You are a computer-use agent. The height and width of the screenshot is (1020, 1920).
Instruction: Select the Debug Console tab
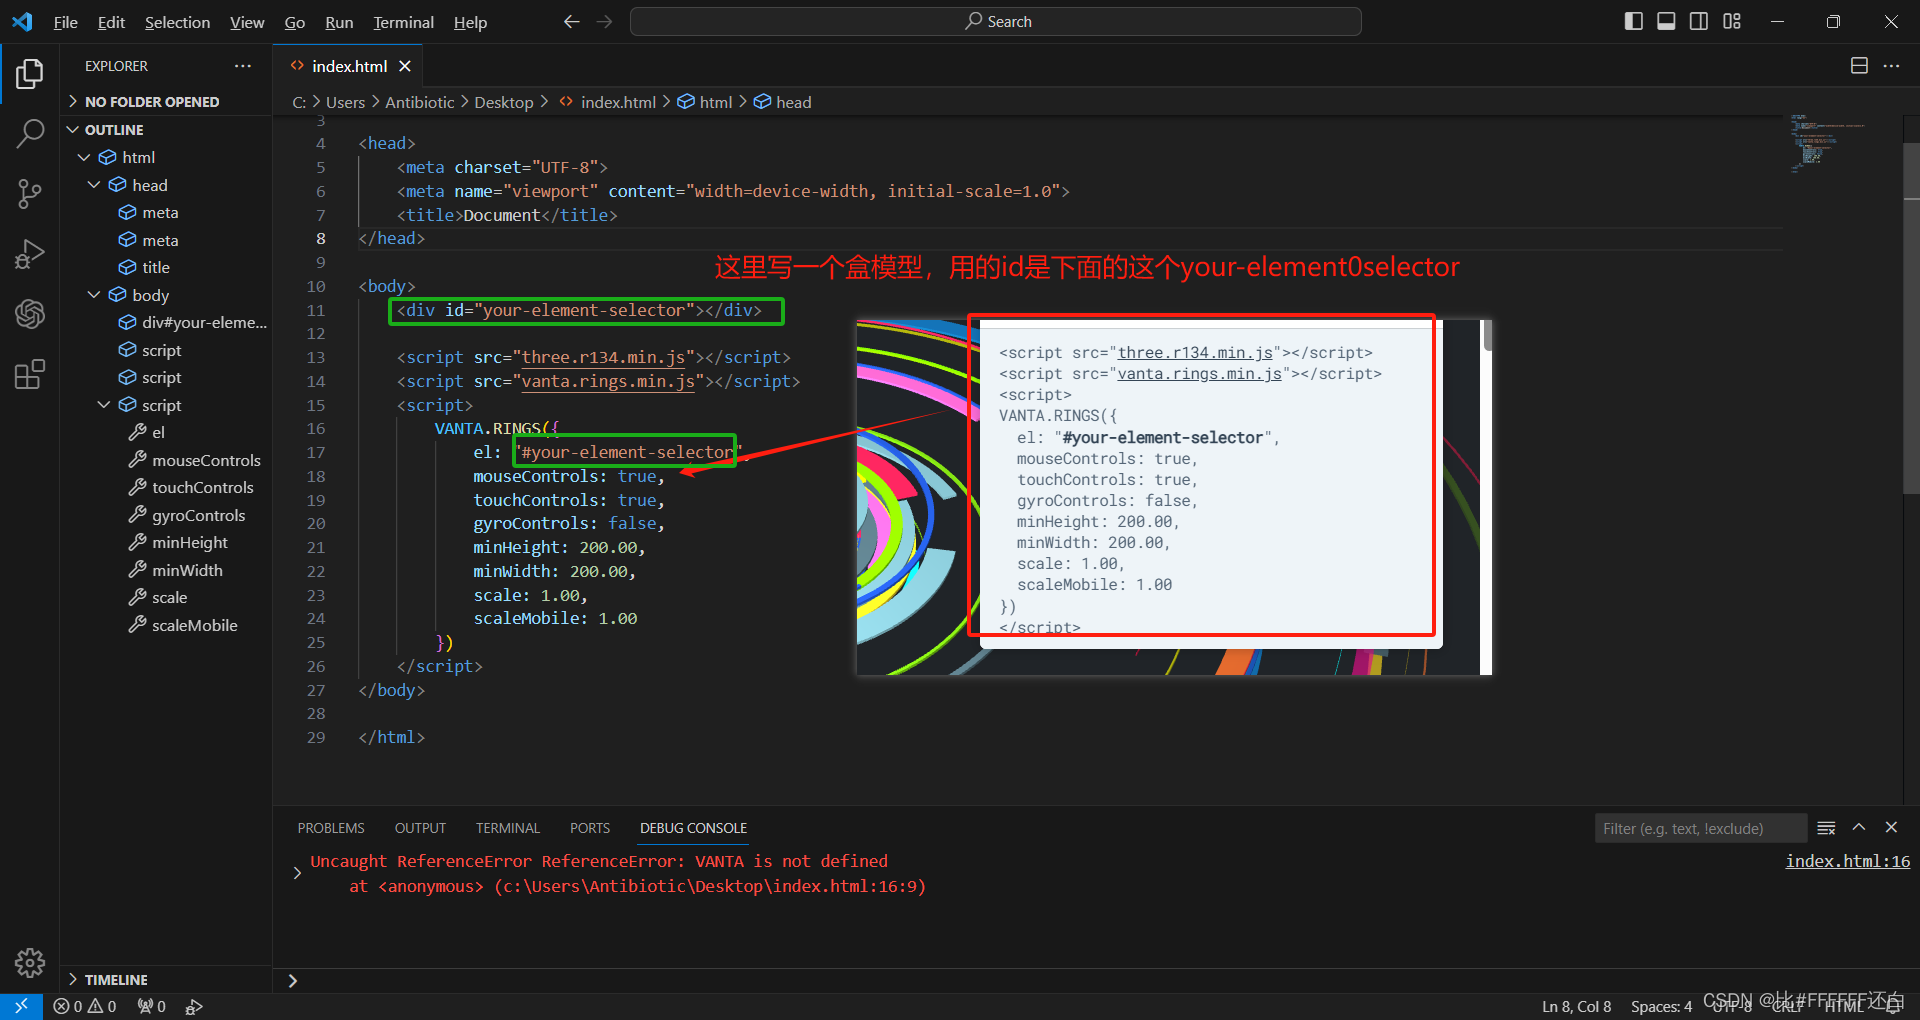tap(693, 828)
